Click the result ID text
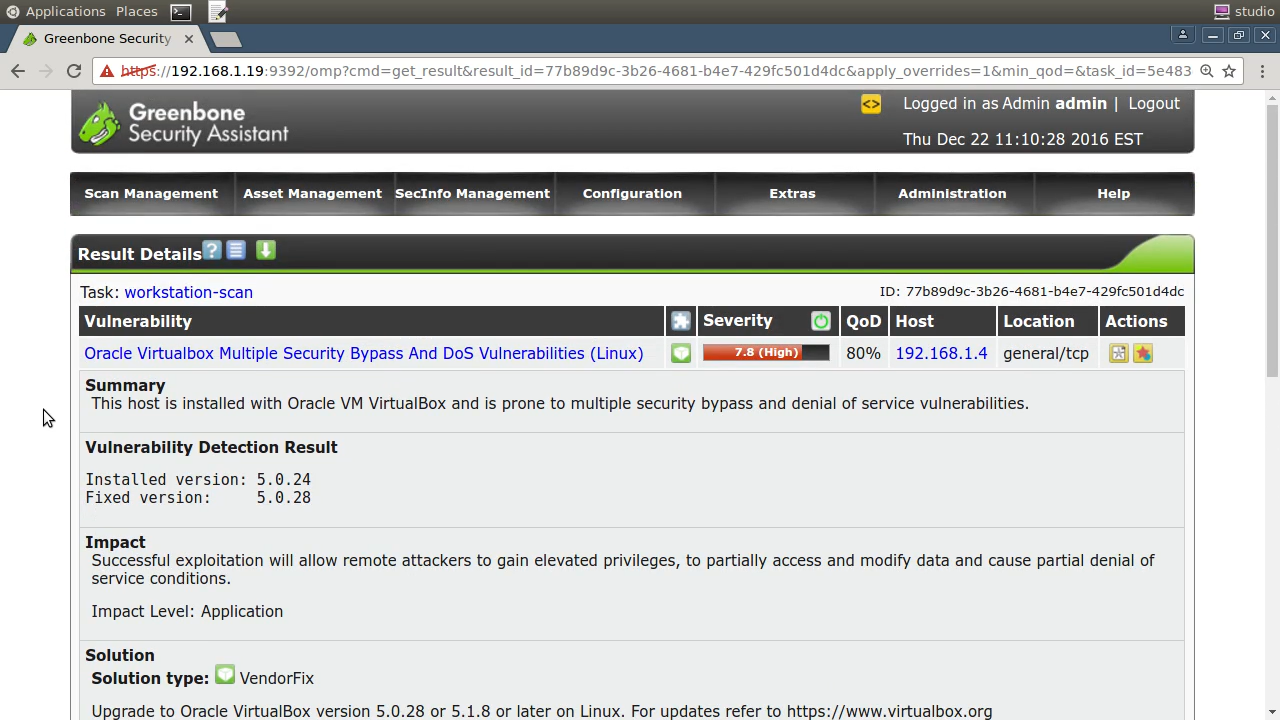 click(x=1032, y=291)
